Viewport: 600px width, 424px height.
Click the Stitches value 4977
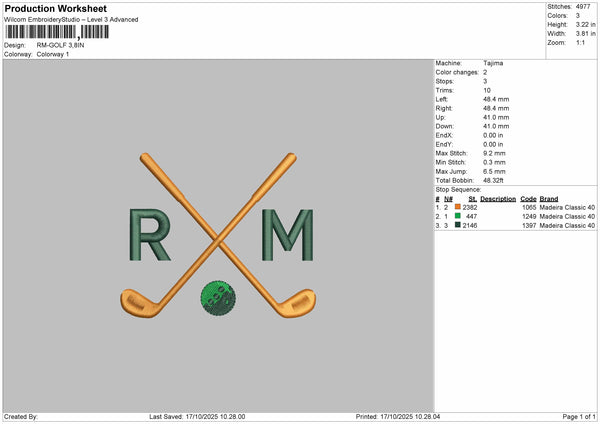[583, 7]
